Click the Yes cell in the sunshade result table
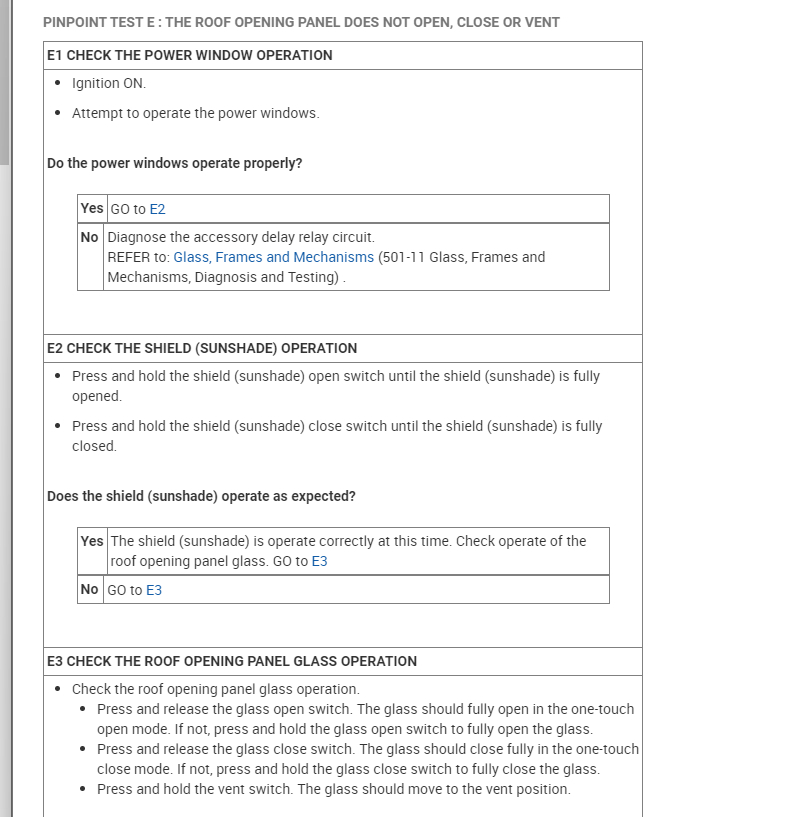The height and width of the screenshot is (817, 786). (x=92, y=541)
